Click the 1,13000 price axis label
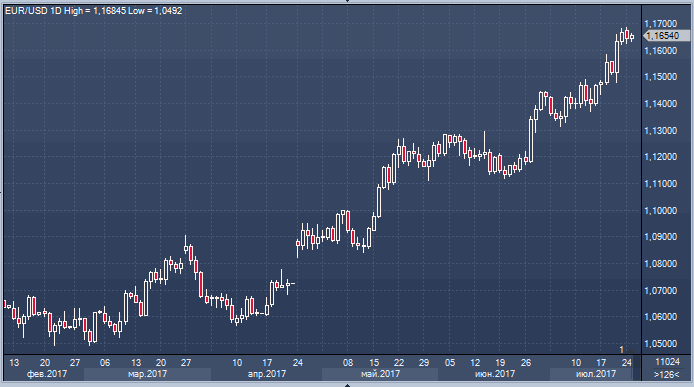694x387 pixels. pos(661,131)
